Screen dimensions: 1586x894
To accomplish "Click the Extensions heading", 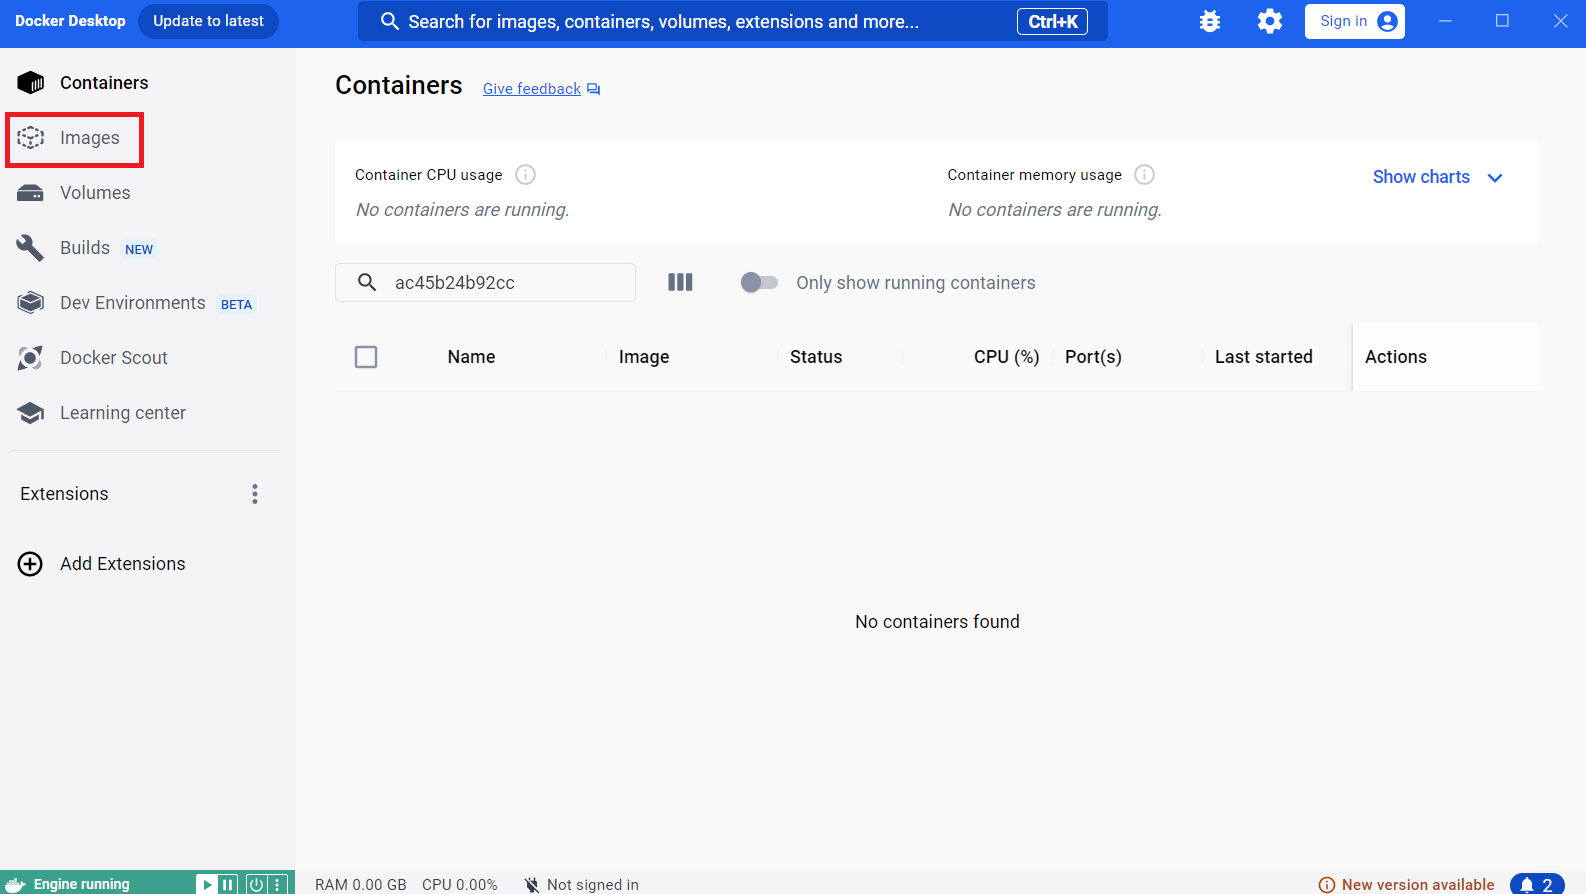I will (64, 494).
